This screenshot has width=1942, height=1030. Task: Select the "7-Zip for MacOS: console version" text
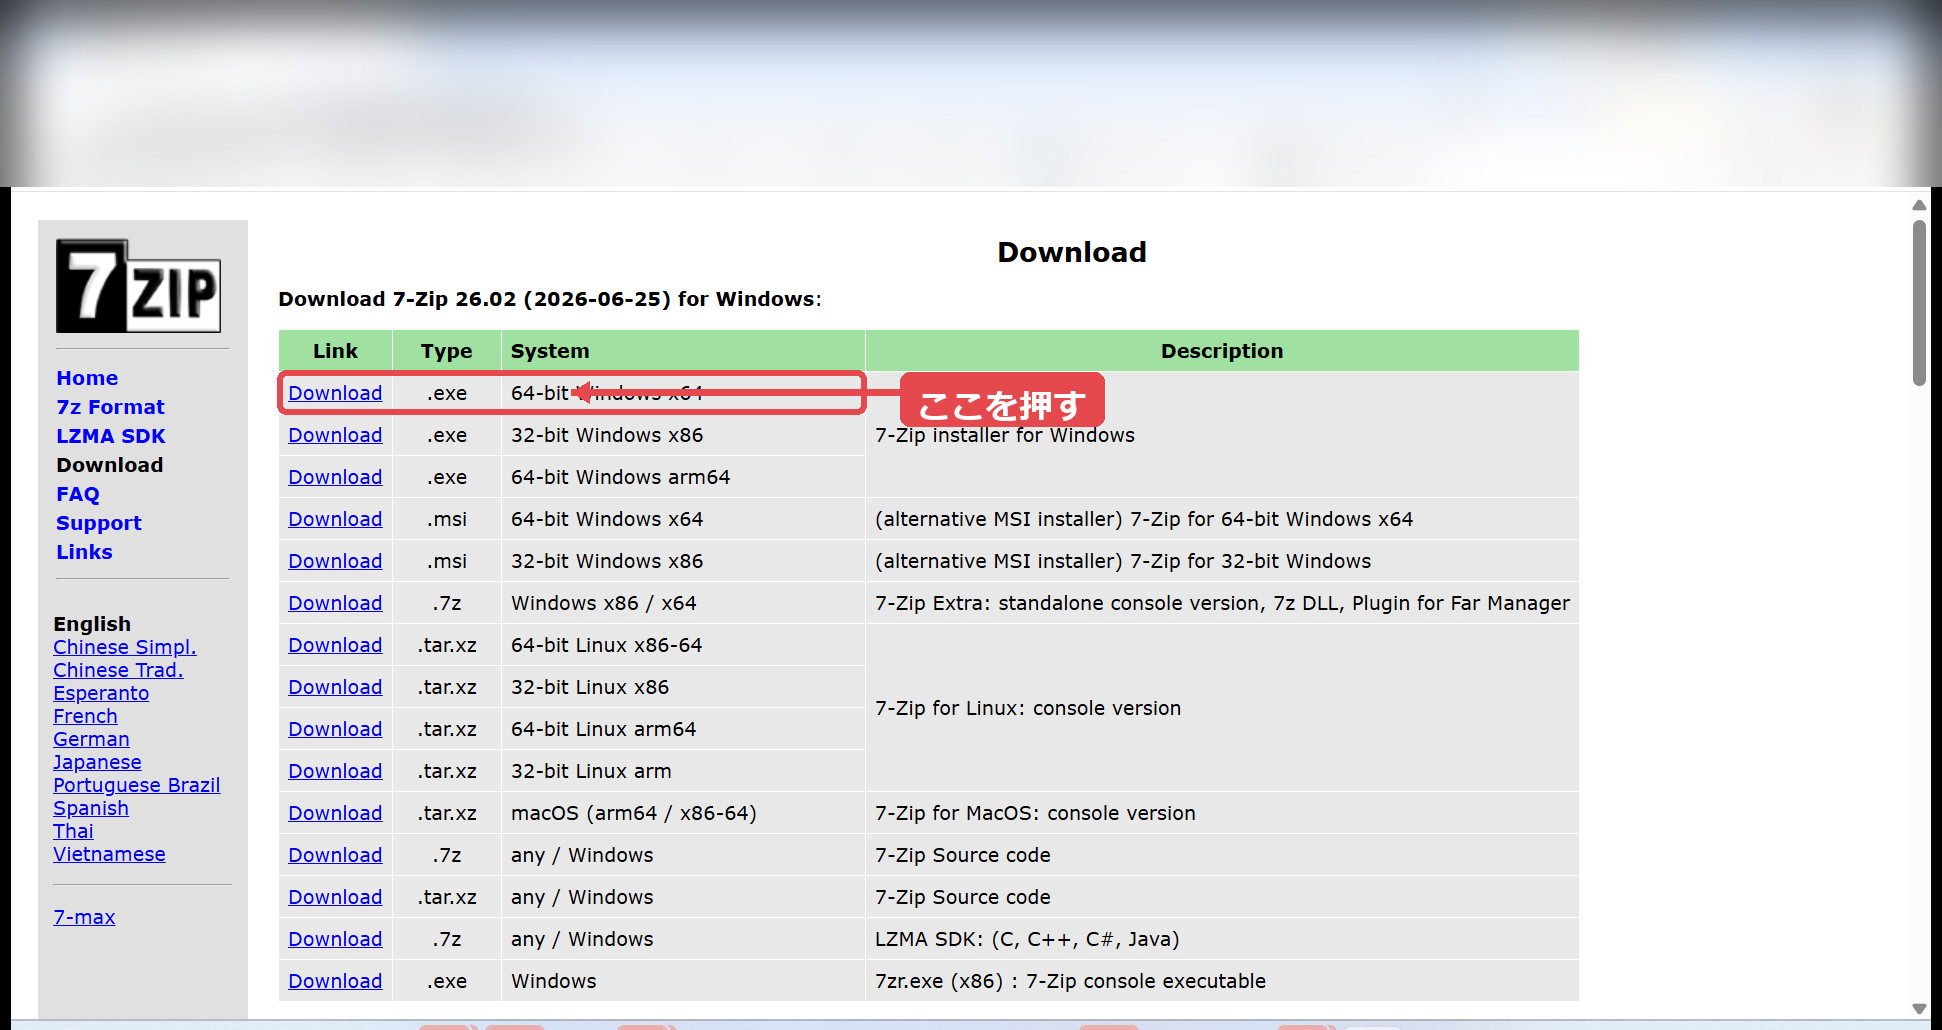pyautogui.click(x=1035, y=813)
